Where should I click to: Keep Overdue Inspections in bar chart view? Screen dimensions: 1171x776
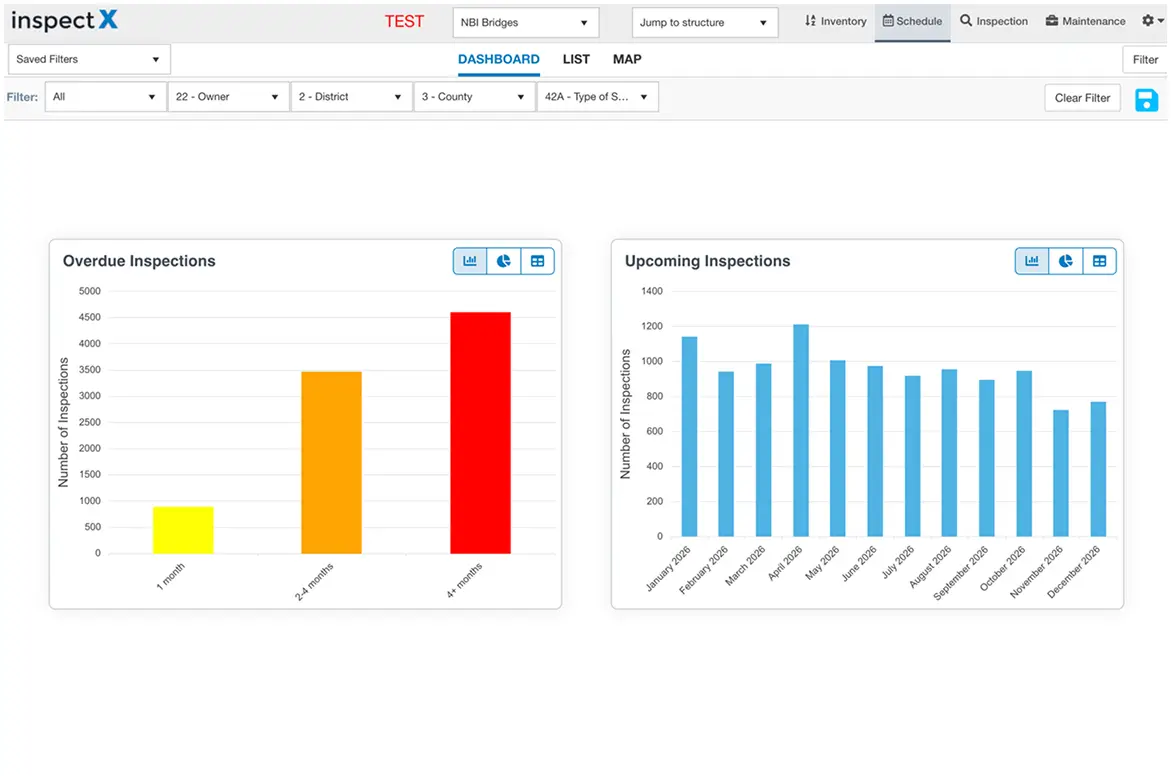click(469, 260)
